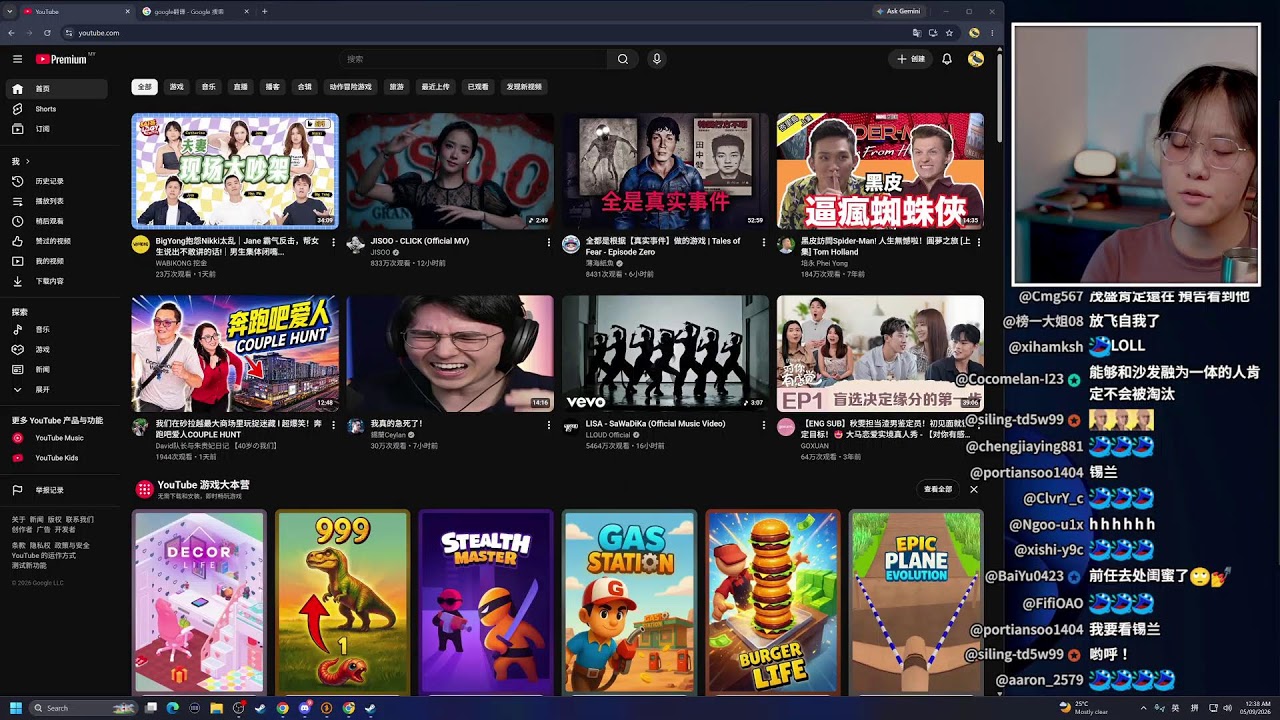The height and width of the screenshot is (720, 1280).
Task: Open 历史记录 (History) in sidebar
Action: 58,181
